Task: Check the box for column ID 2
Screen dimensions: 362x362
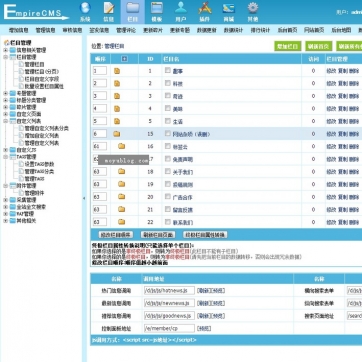Action: tap(168, 83)
